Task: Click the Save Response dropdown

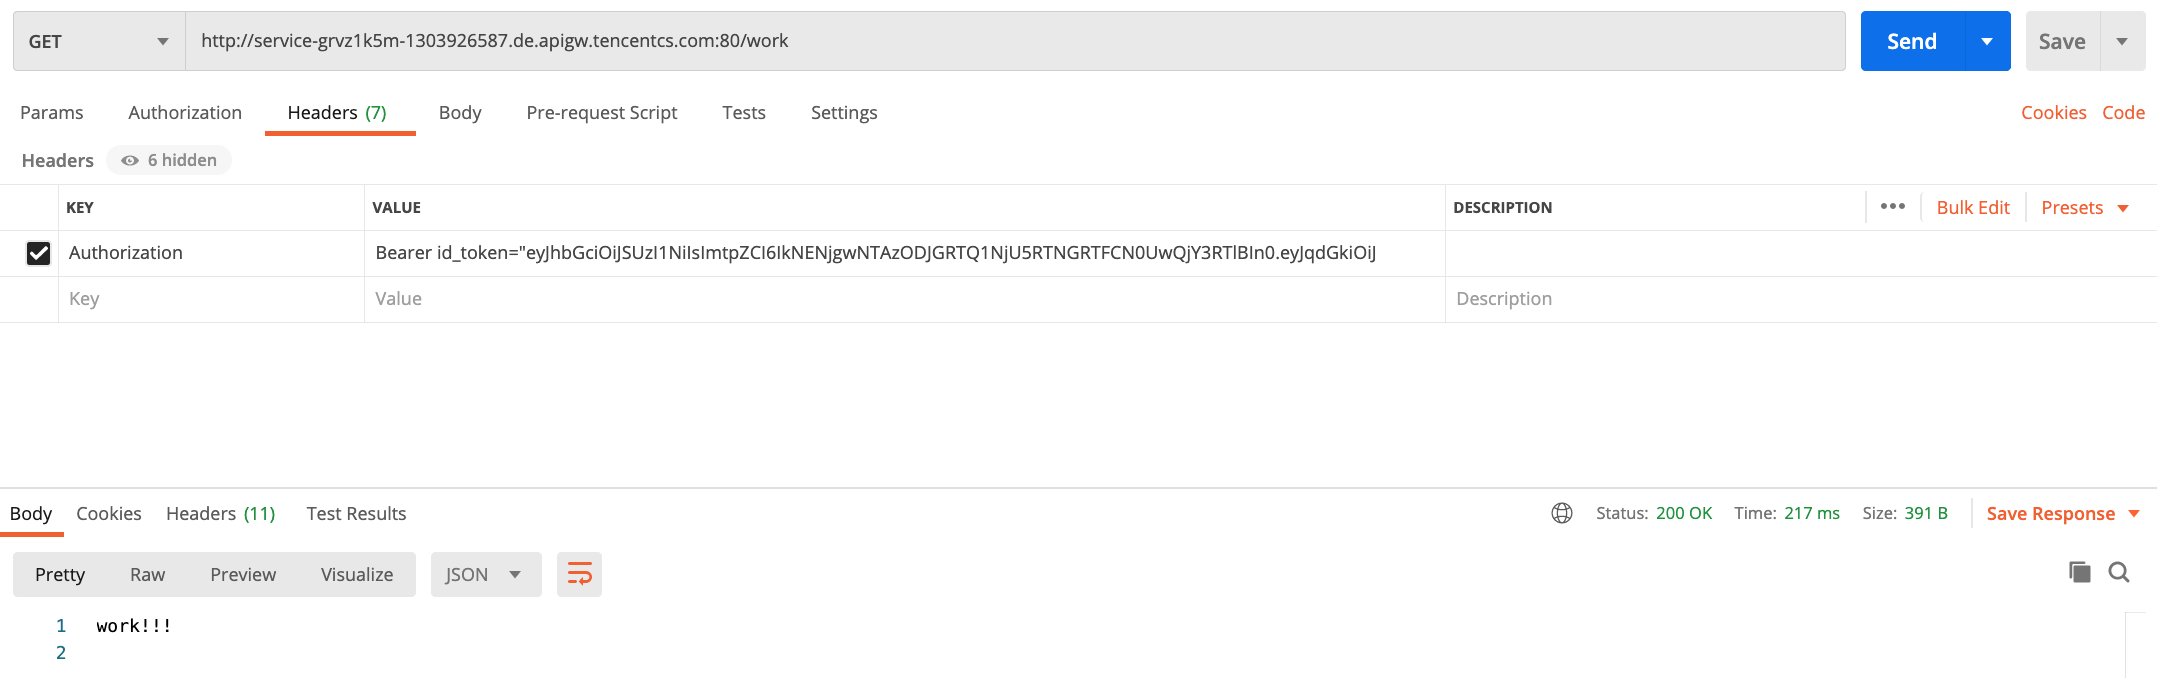Action: point(2062,513)
